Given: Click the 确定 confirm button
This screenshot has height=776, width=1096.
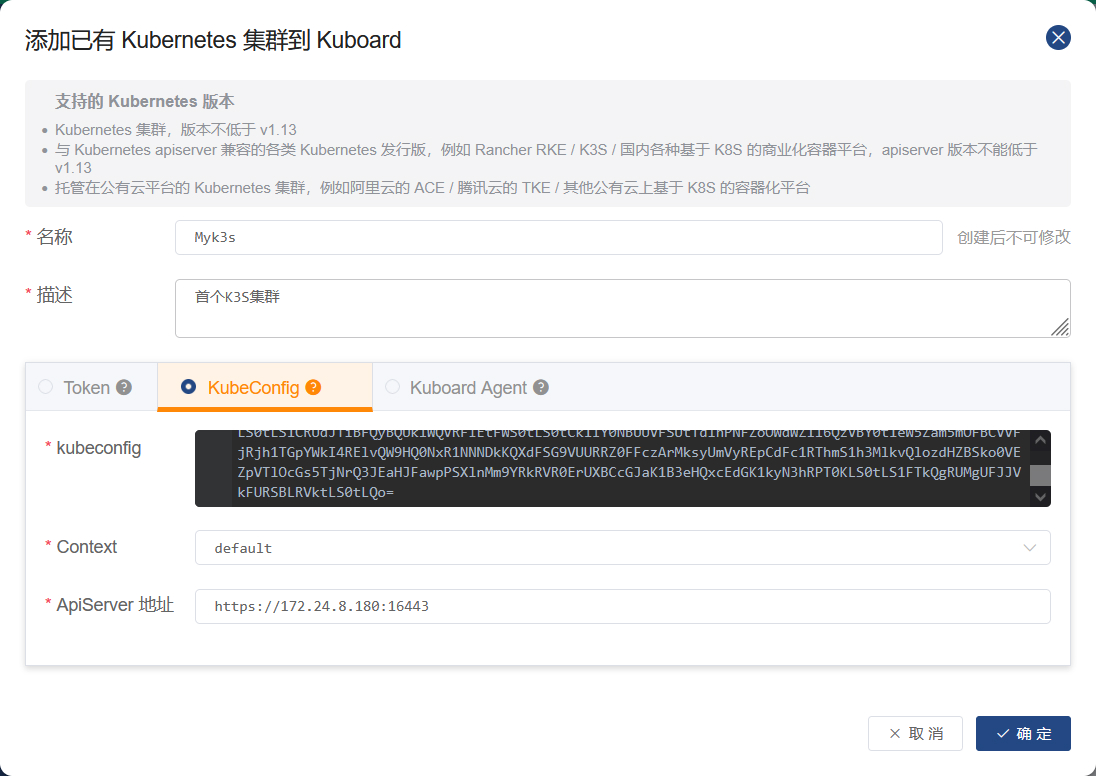Looking at the screenshot, I should (1023, 733).
